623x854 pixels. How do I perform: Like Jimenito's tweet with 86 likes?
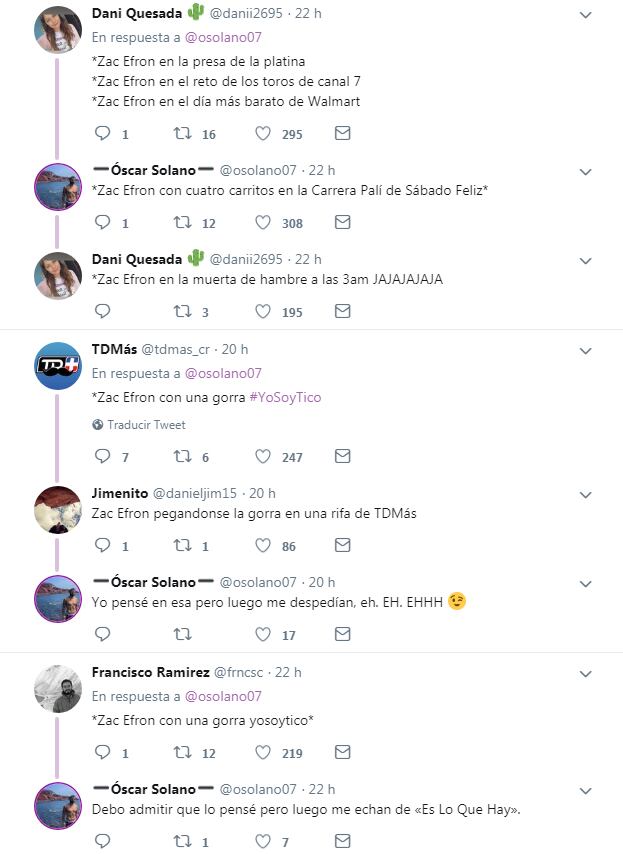point(263,546)
